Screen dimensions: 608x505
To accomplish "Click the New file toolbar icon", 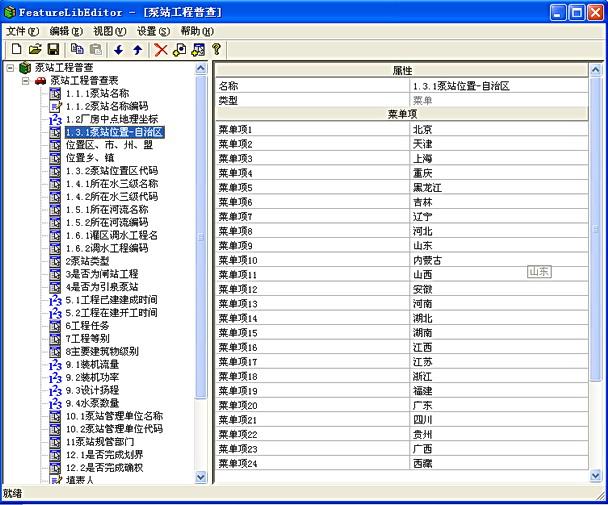I will pos(16,49).
